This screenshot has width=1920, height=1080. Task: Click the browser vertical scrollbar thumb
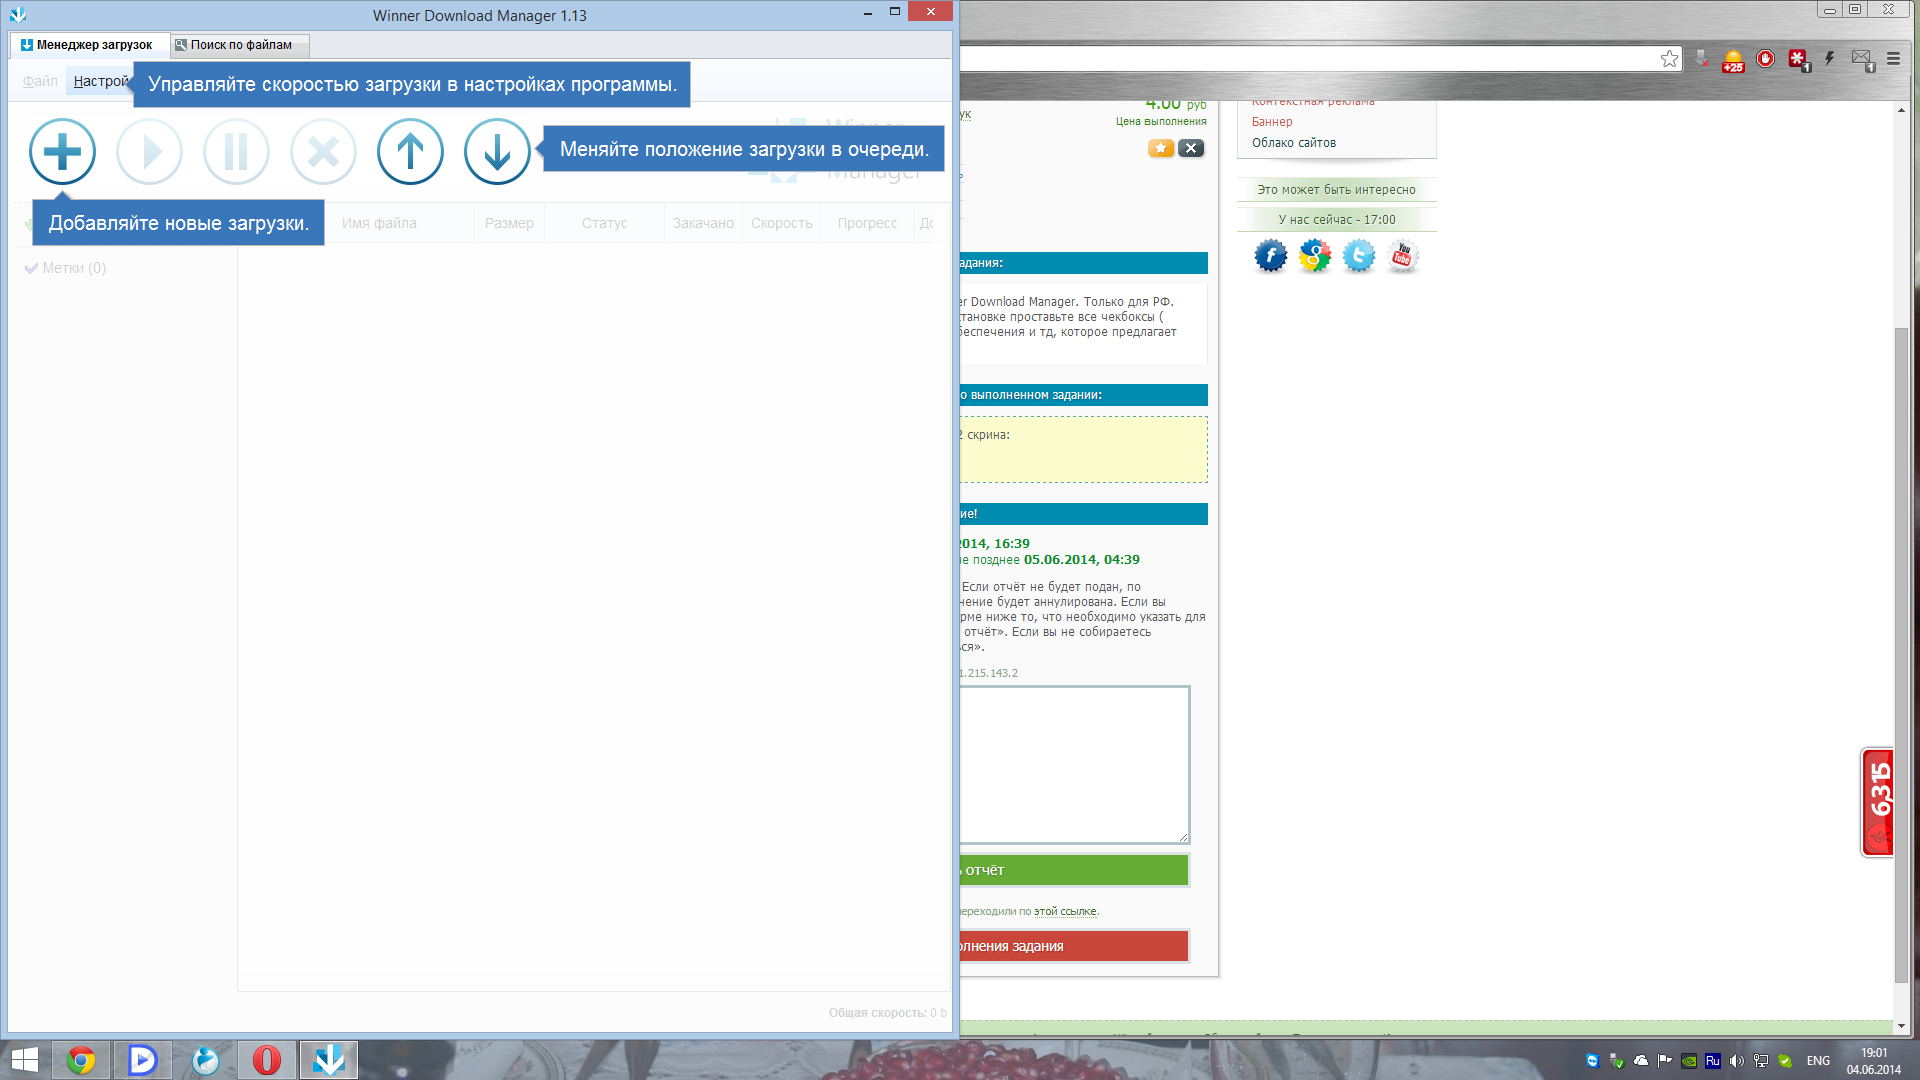(1901, 655)
